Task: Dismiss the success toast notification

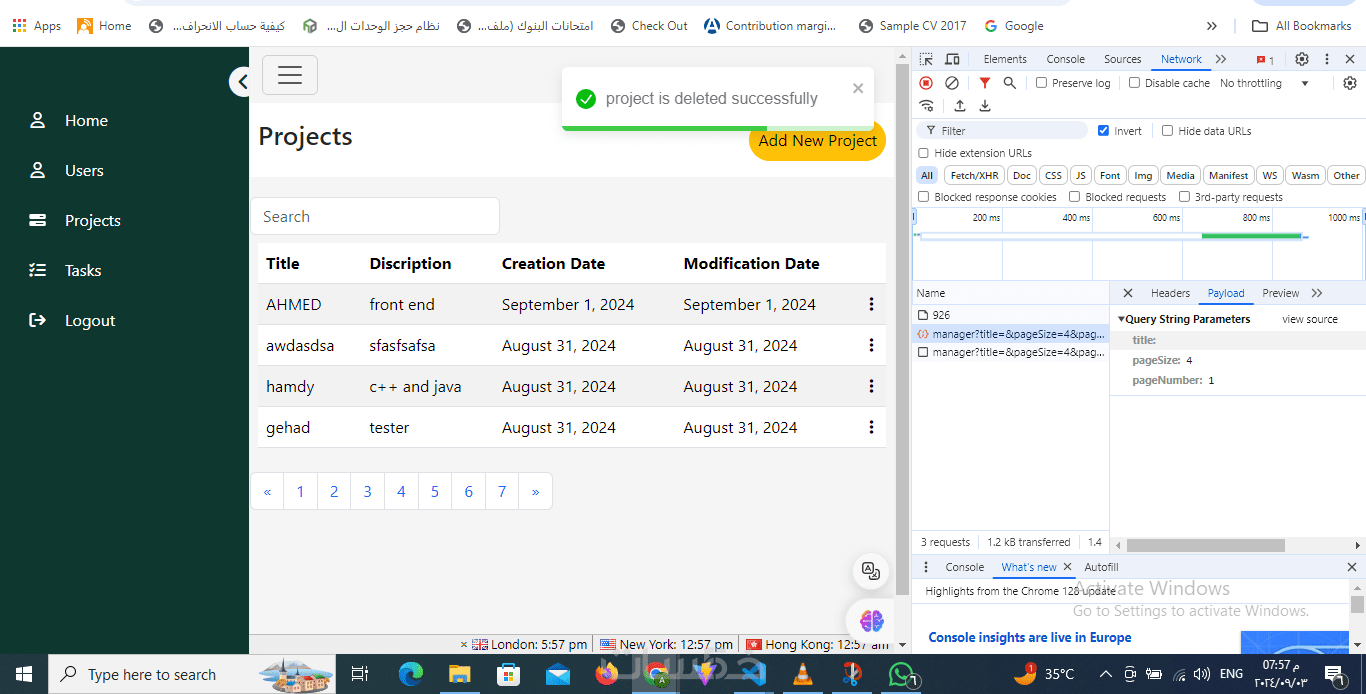Action: click(x=858, y=88)
